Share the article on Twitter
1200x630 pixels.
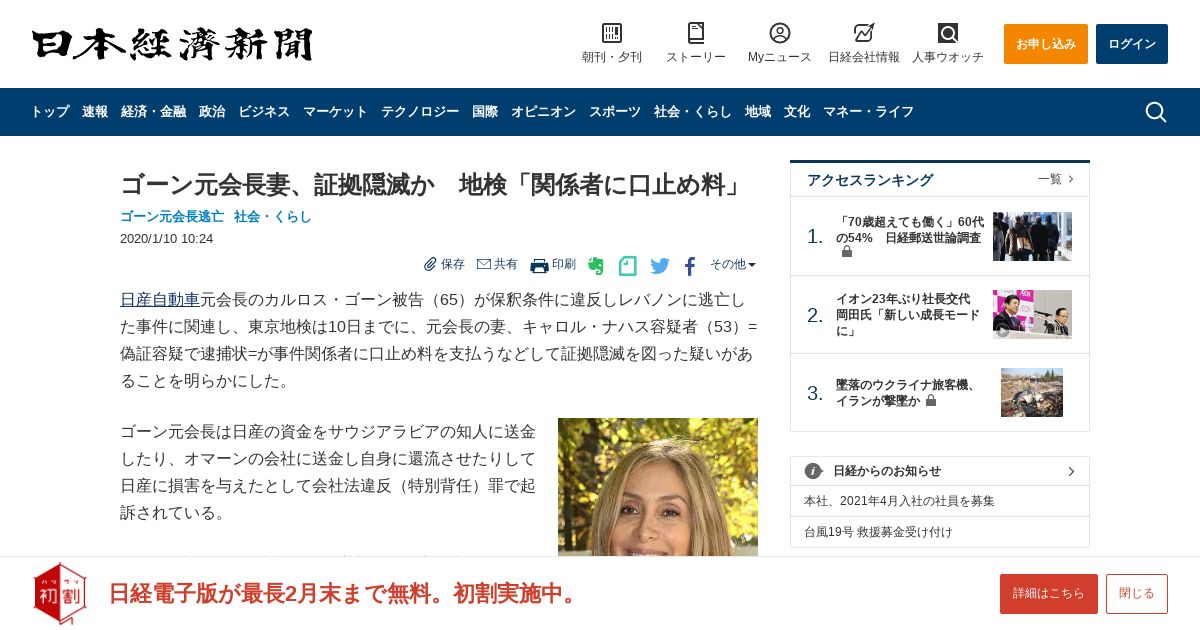[x=660, y=266]
